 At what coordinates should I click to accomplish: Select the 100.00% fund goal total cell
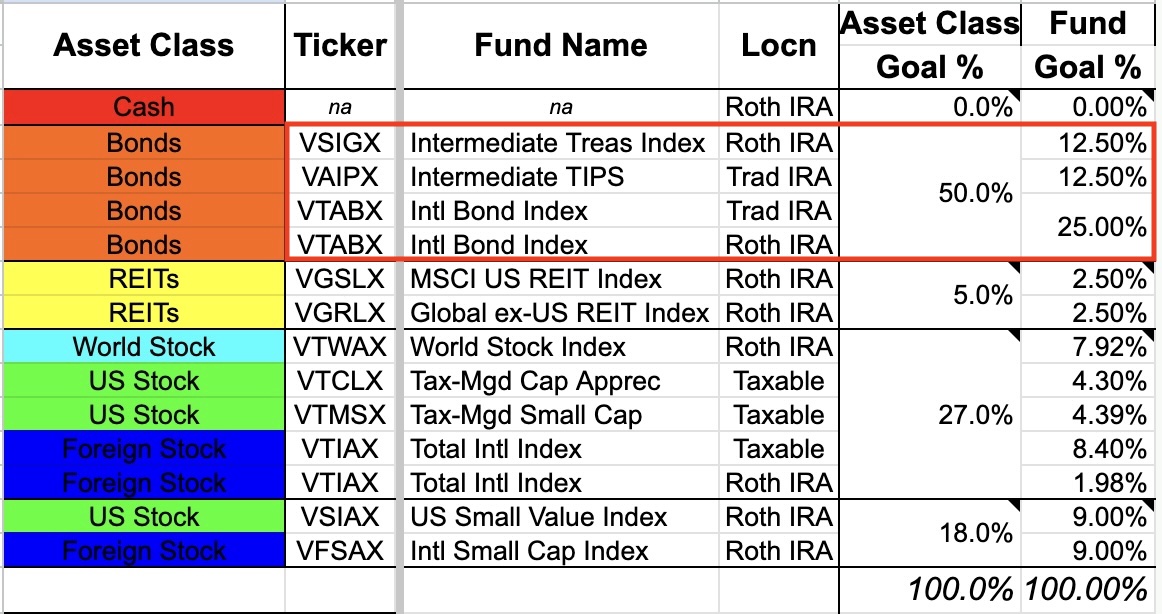[x=1088, y=590]
